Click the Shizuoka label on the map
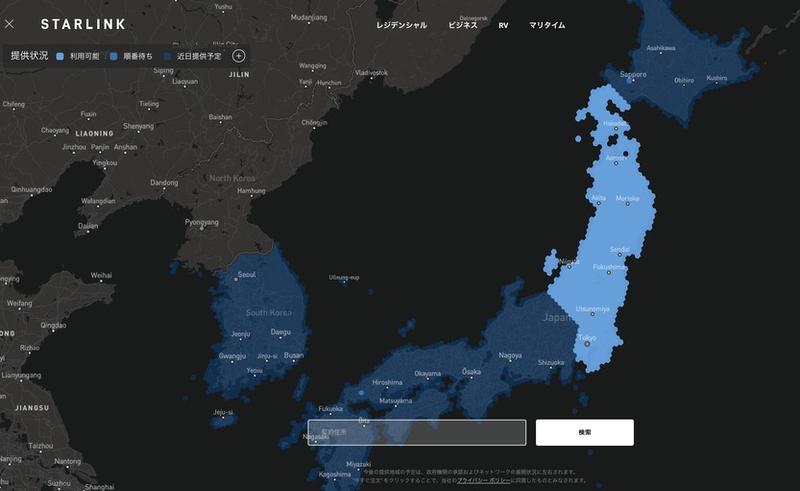The height and width of the screenshot is (491, 800). point(551,362)
